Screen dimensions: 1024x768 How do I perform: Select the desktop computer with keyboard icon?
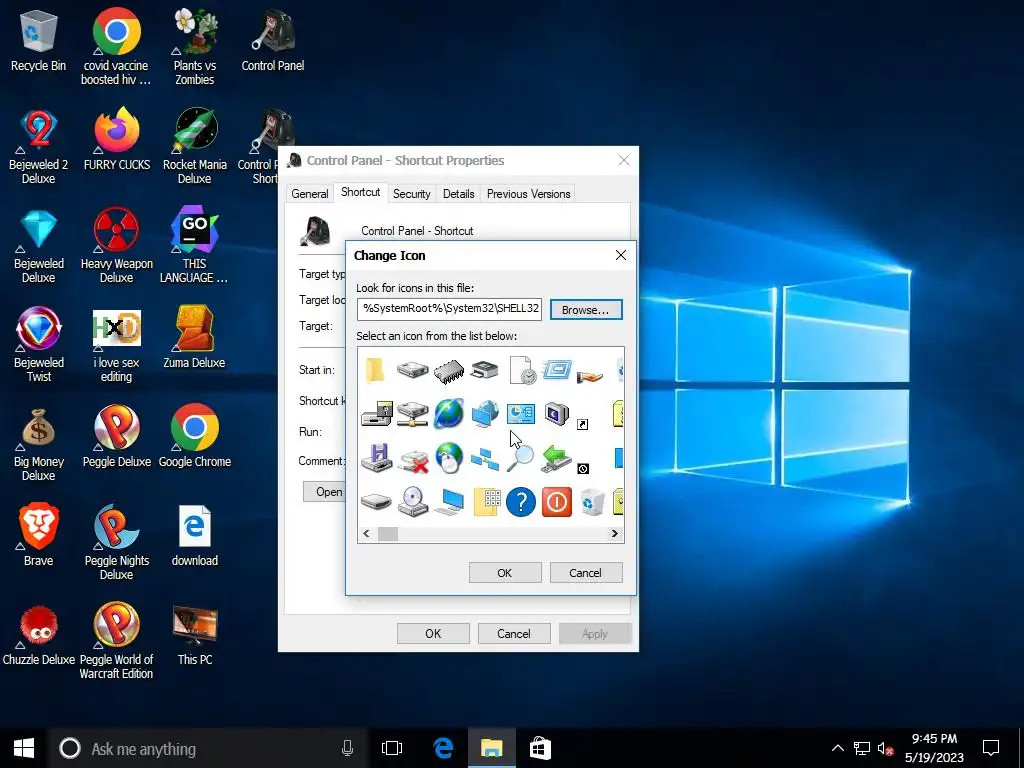point(449,502)
